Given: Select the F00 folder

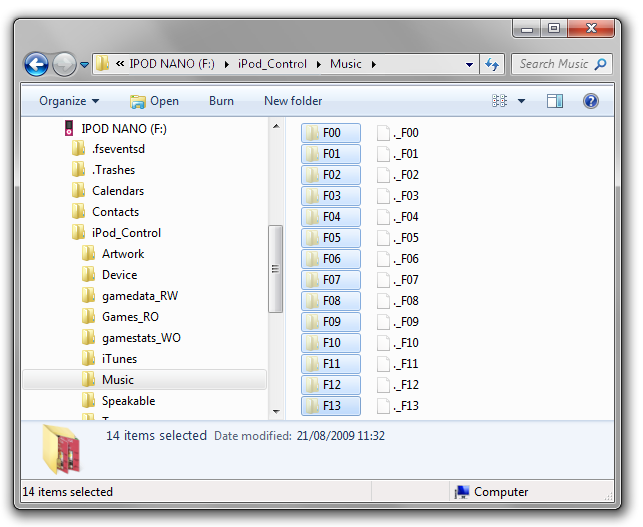Looking at the screenshot, I should coord(331,133).
